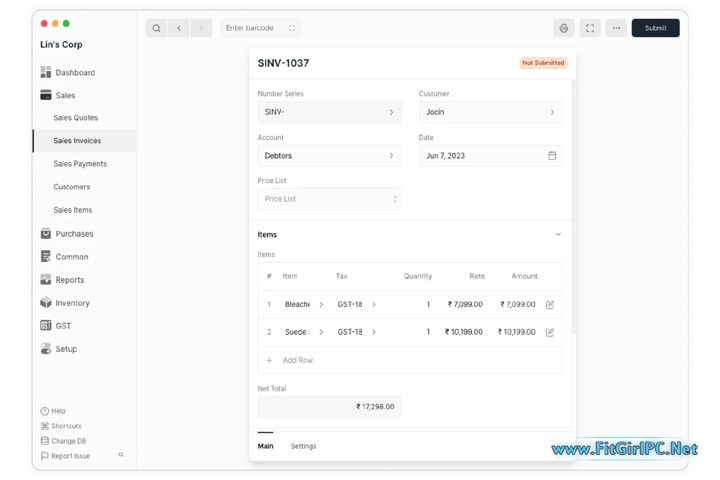The image size is (720, 480).
Task: Click the fullscreen expand icon
Action: [590, 28]
